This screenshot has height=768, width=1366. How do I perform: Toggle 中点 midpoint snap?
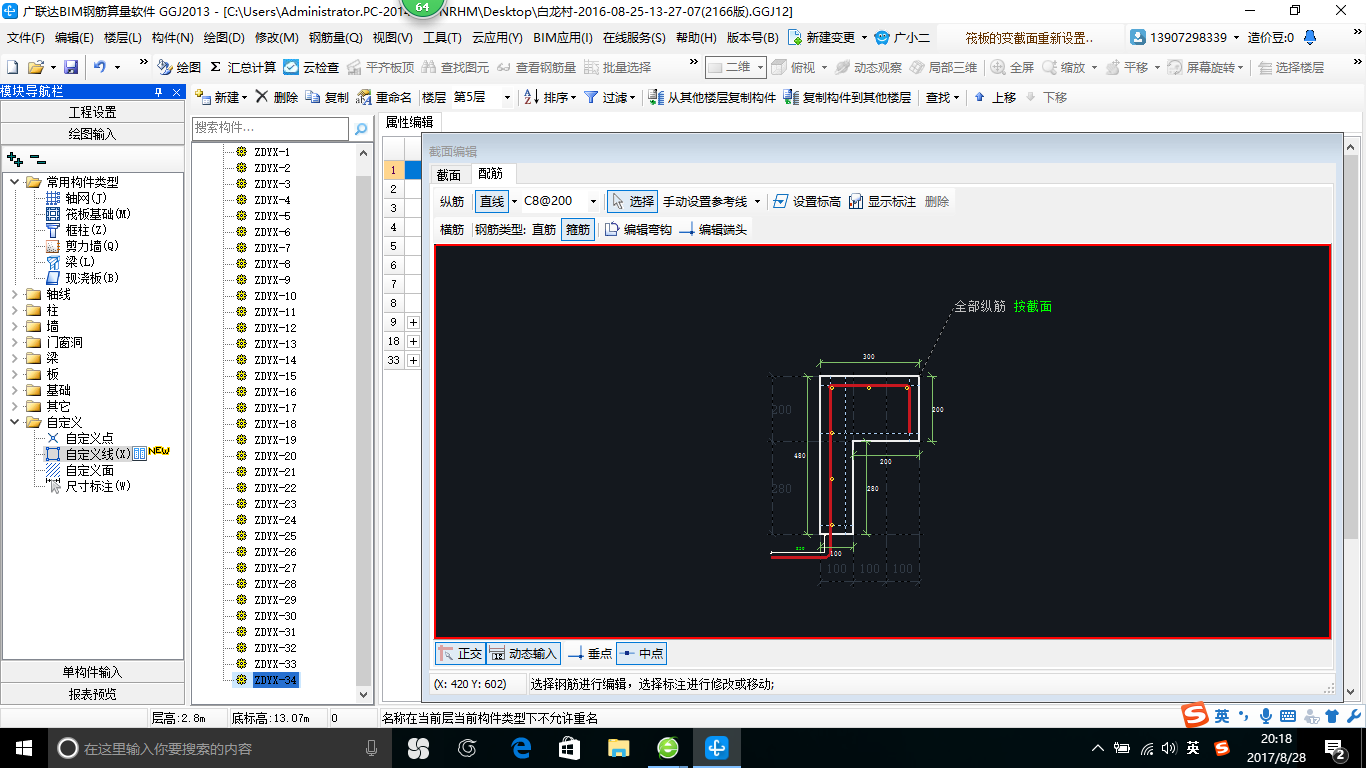[641, 653]
